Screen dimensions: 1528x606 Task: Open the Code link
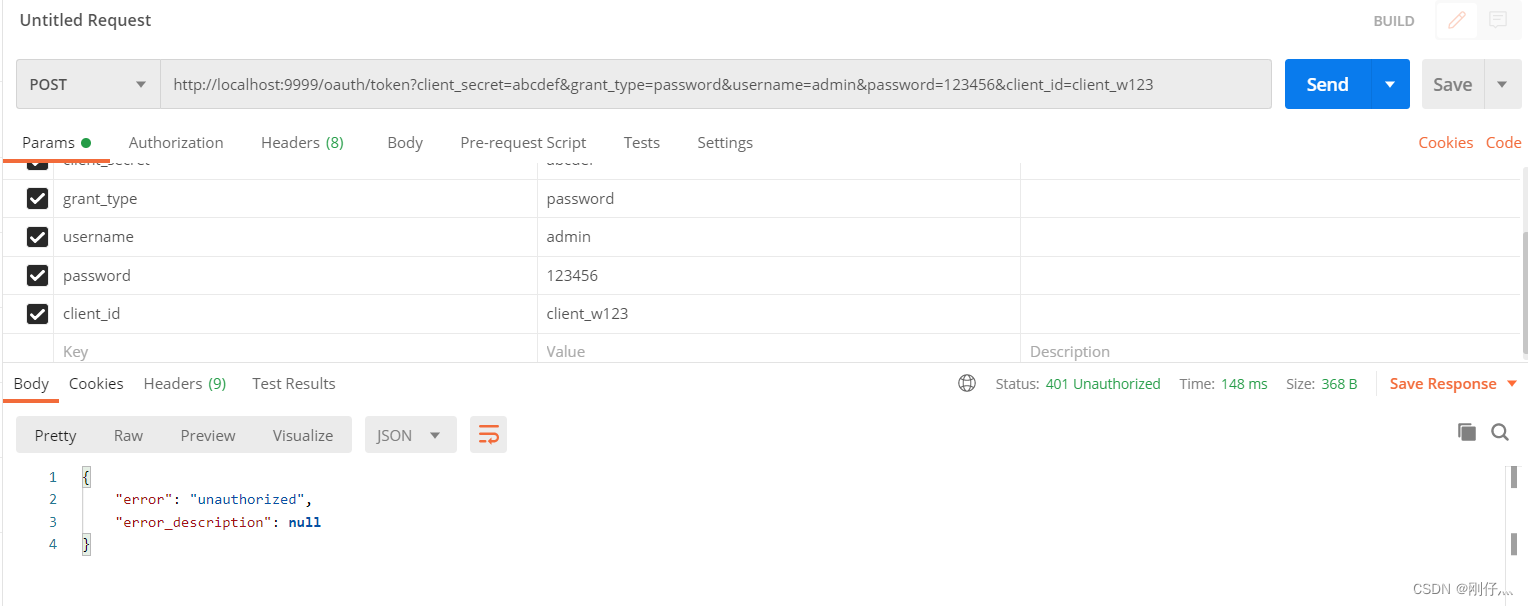1503,142
